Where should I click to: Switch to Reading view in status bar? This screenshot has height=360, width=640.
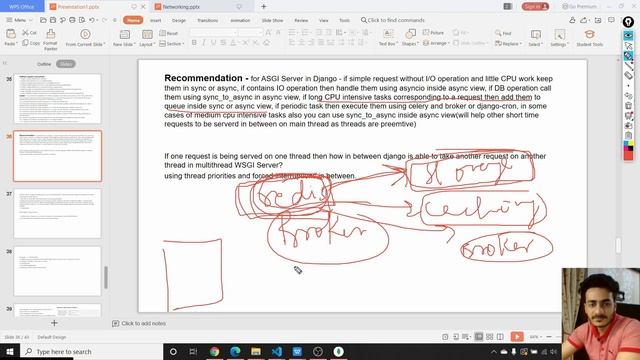[x=500, y=337]
